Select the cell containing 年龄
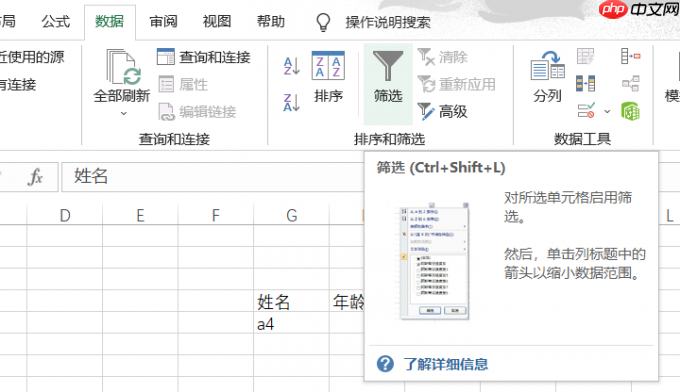 [347, 301]
